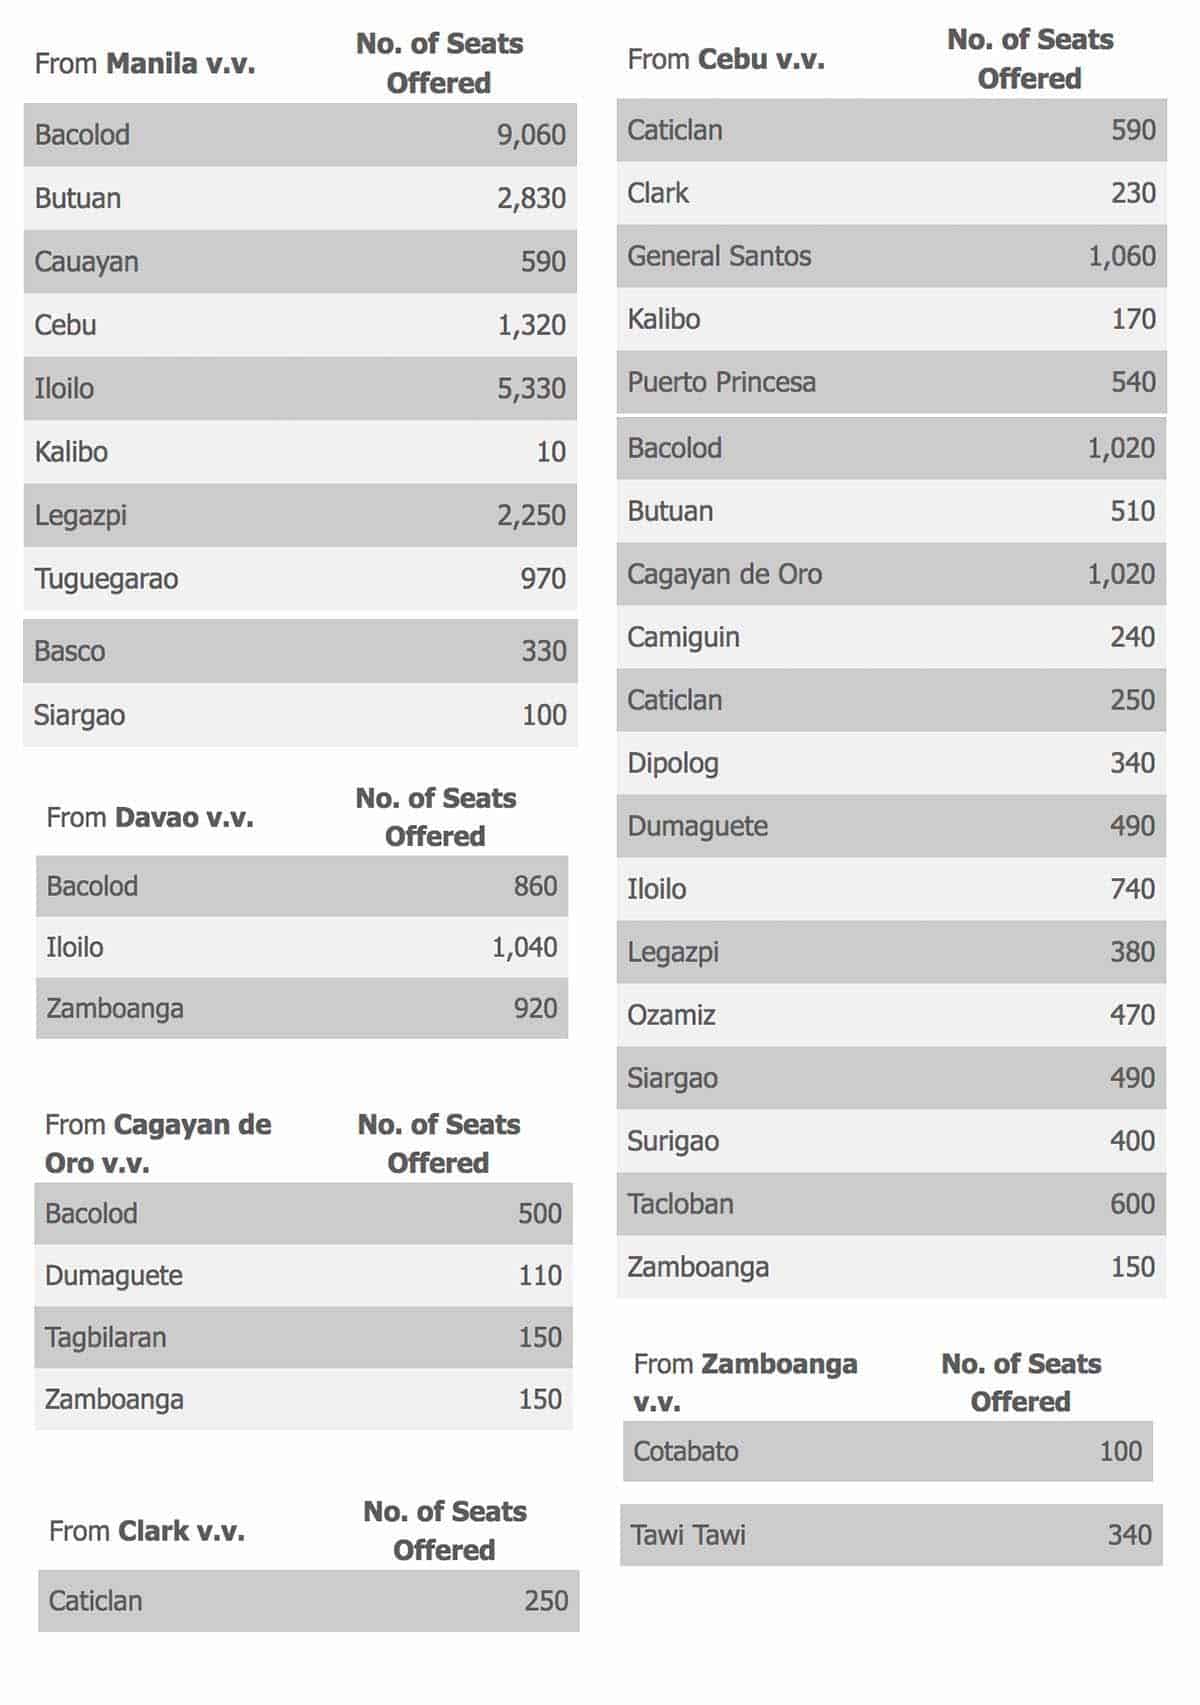Viewport: 1200px width, 1705px height.
Task: Select the Butuan 2,830 seats row
Action: [x=300, y=198]
